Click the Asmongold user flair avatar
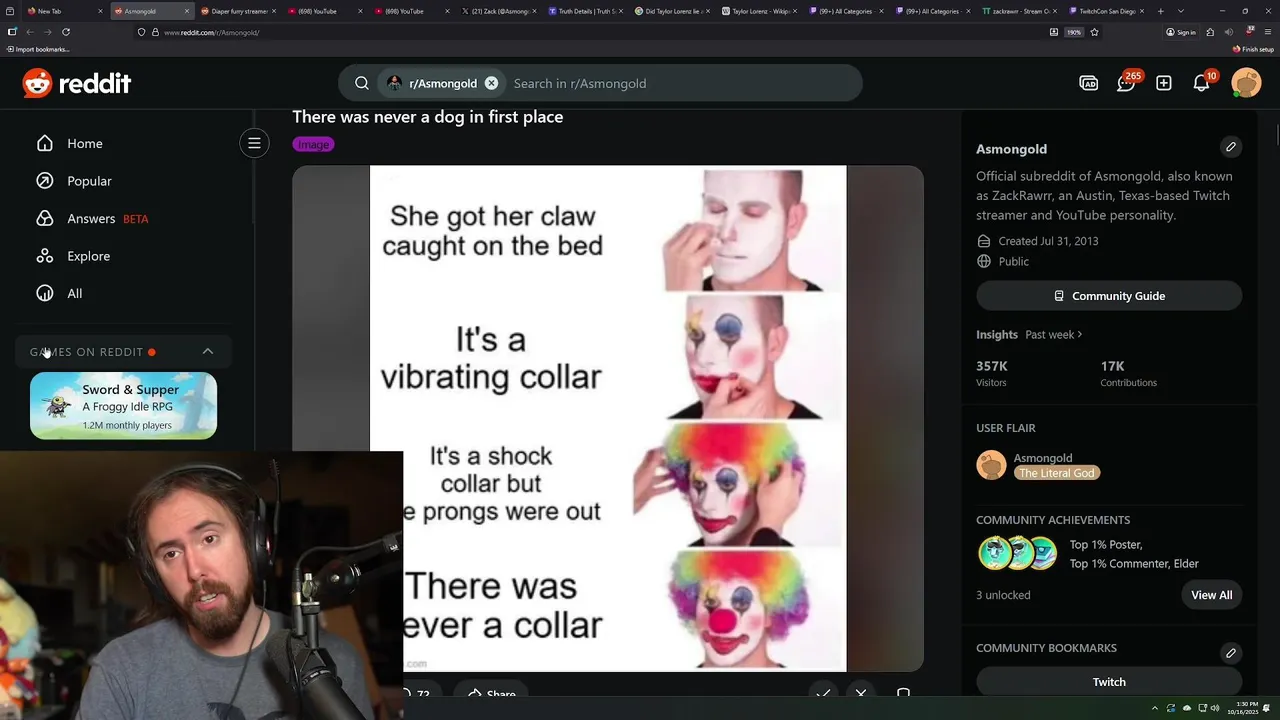This screenshot has height=720, width=1280. [991, 465]
